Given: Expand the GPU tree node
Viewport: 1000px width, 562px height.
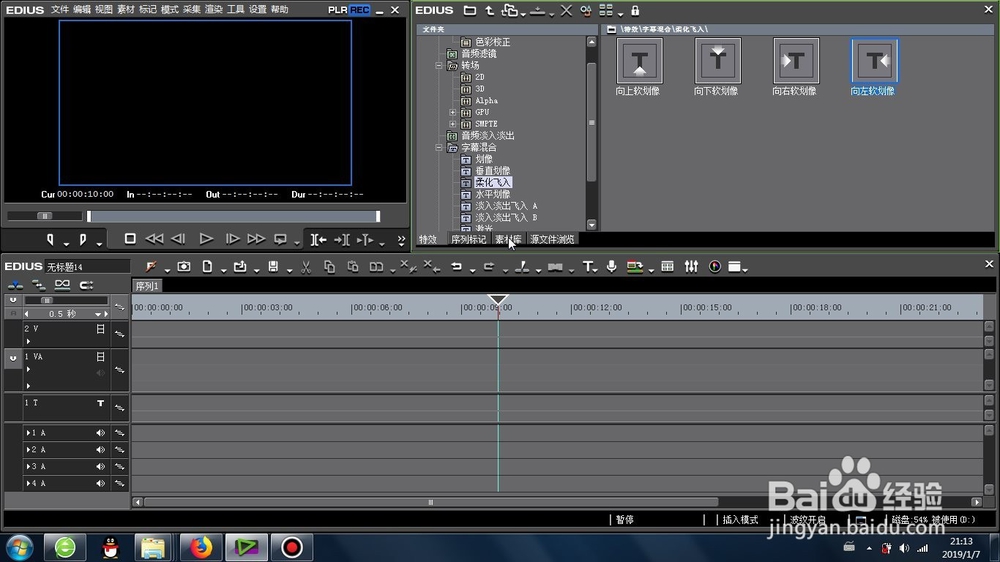Looking at the screenshot, I should tap(453, 112).
